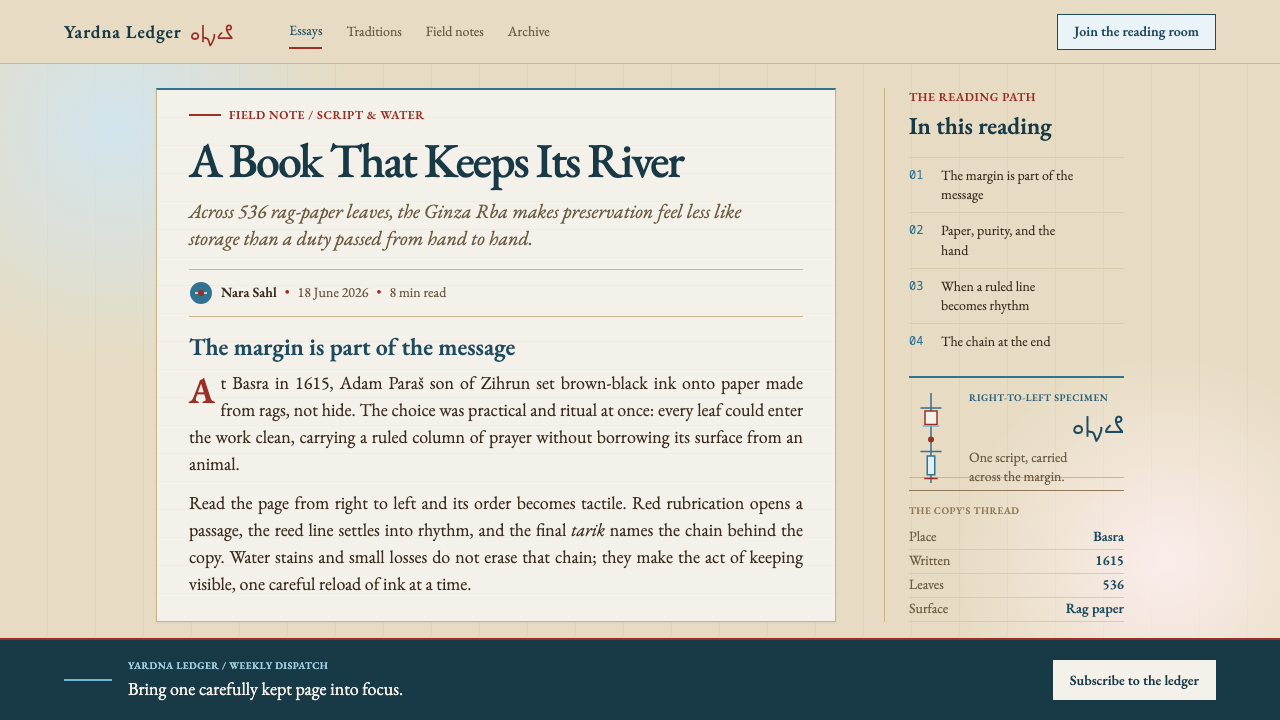Click the red script glyph beside Yardna Ledger

click(212, 33)
